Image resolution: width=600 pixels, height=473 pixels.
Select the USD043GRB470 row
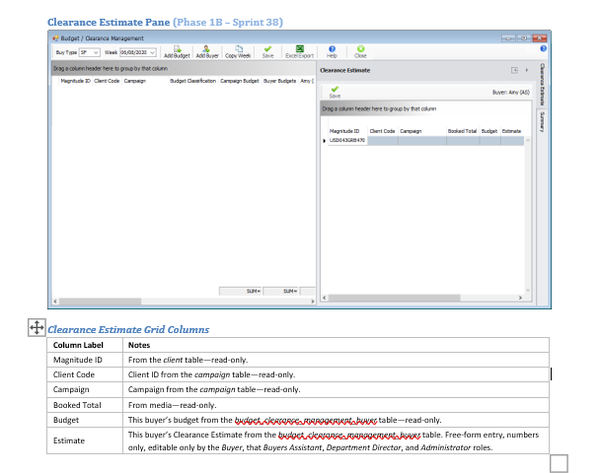point(347,141)
